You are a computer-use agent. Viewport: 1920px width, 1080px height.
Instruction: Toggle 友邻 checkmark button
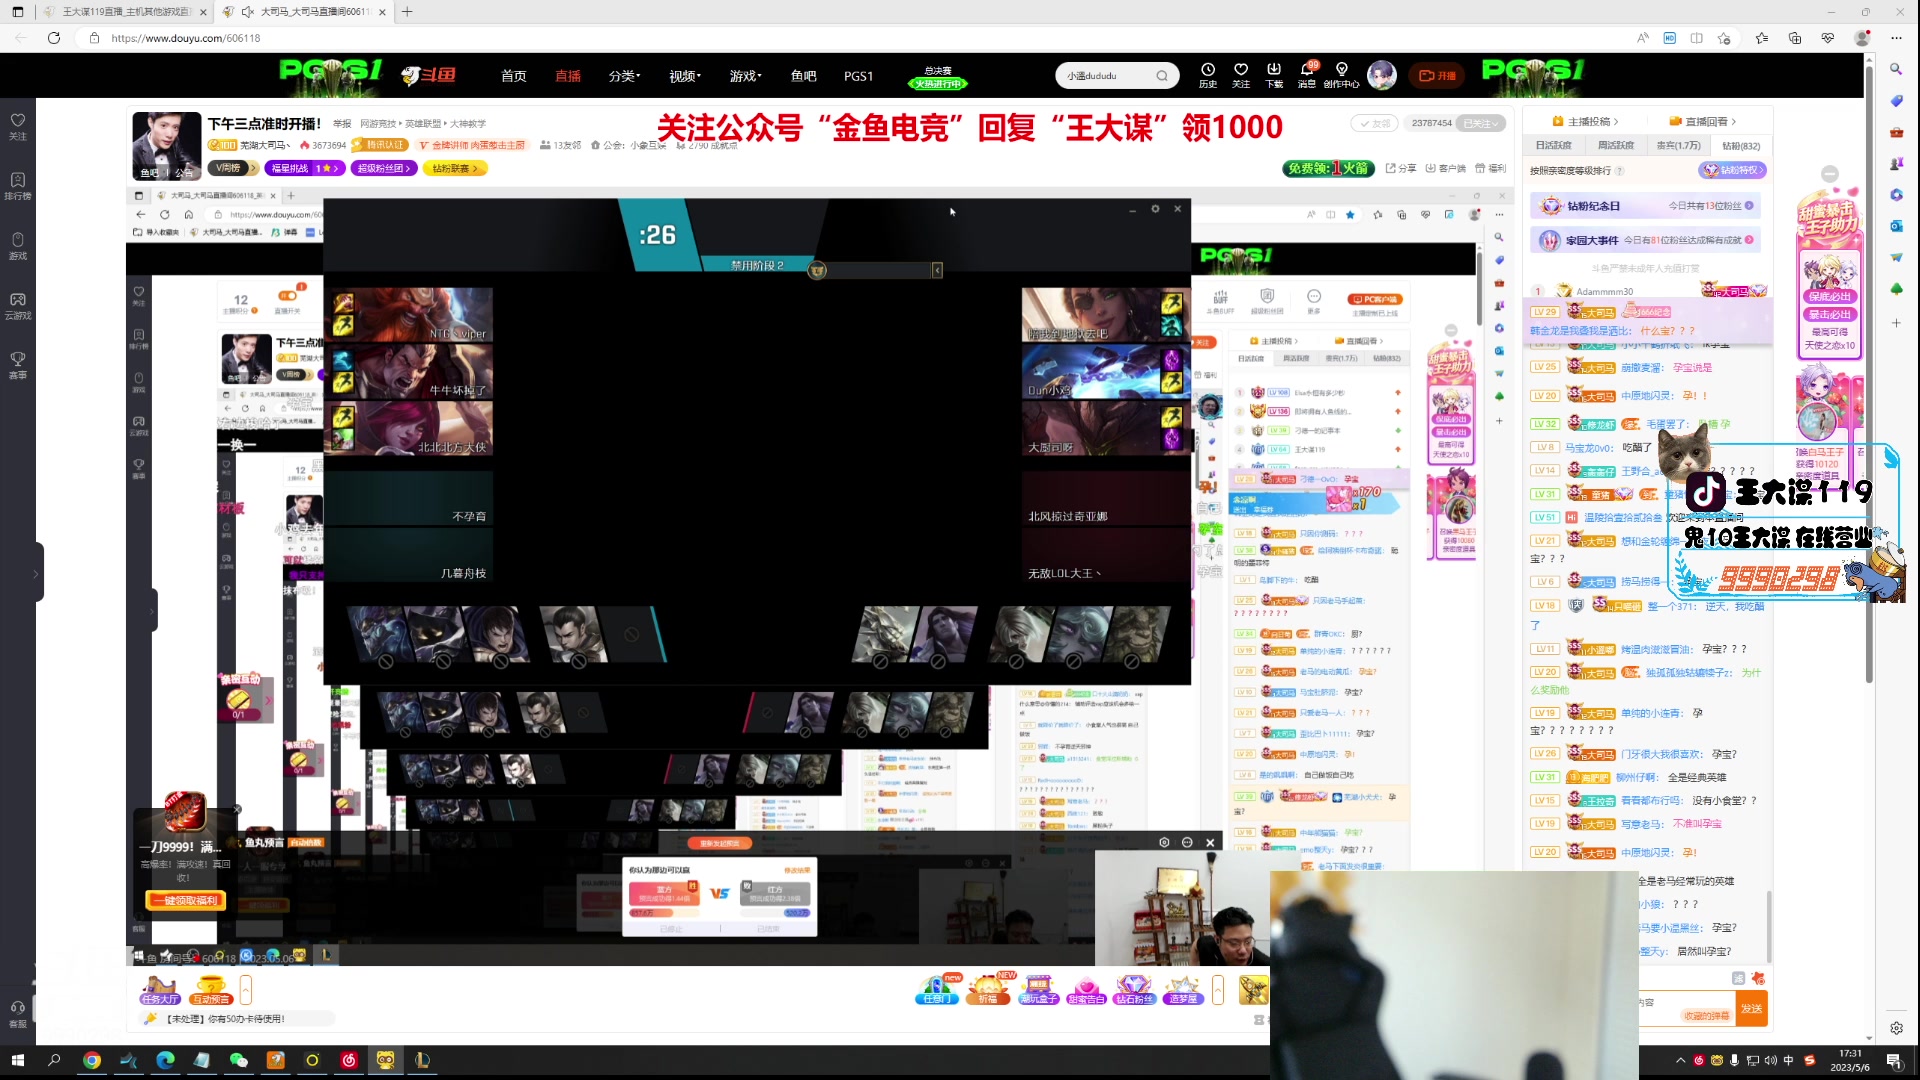(x=1374, y=123)
